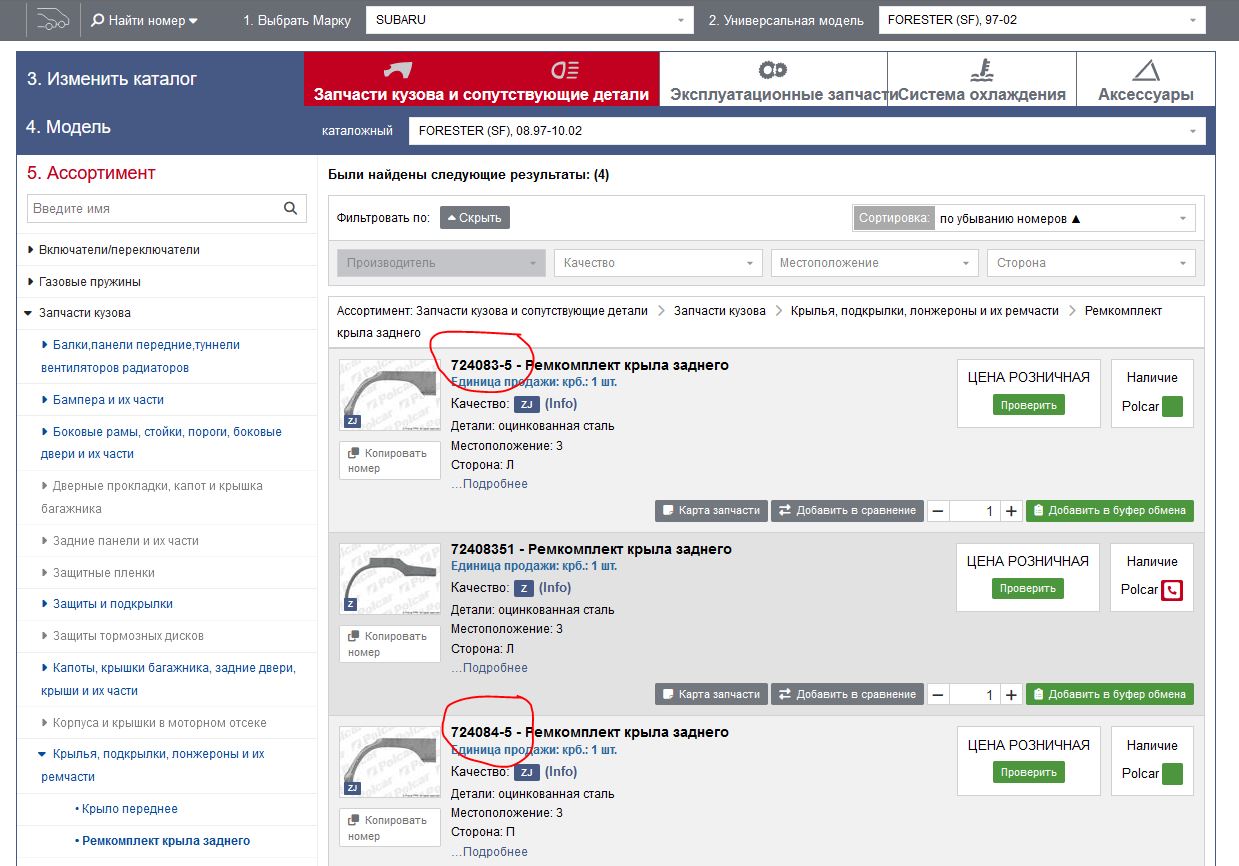Viewport: 1239px width, 866px height.
Task: Click thumbnail image of part 72408351
Action: click(x=389, y=578)
